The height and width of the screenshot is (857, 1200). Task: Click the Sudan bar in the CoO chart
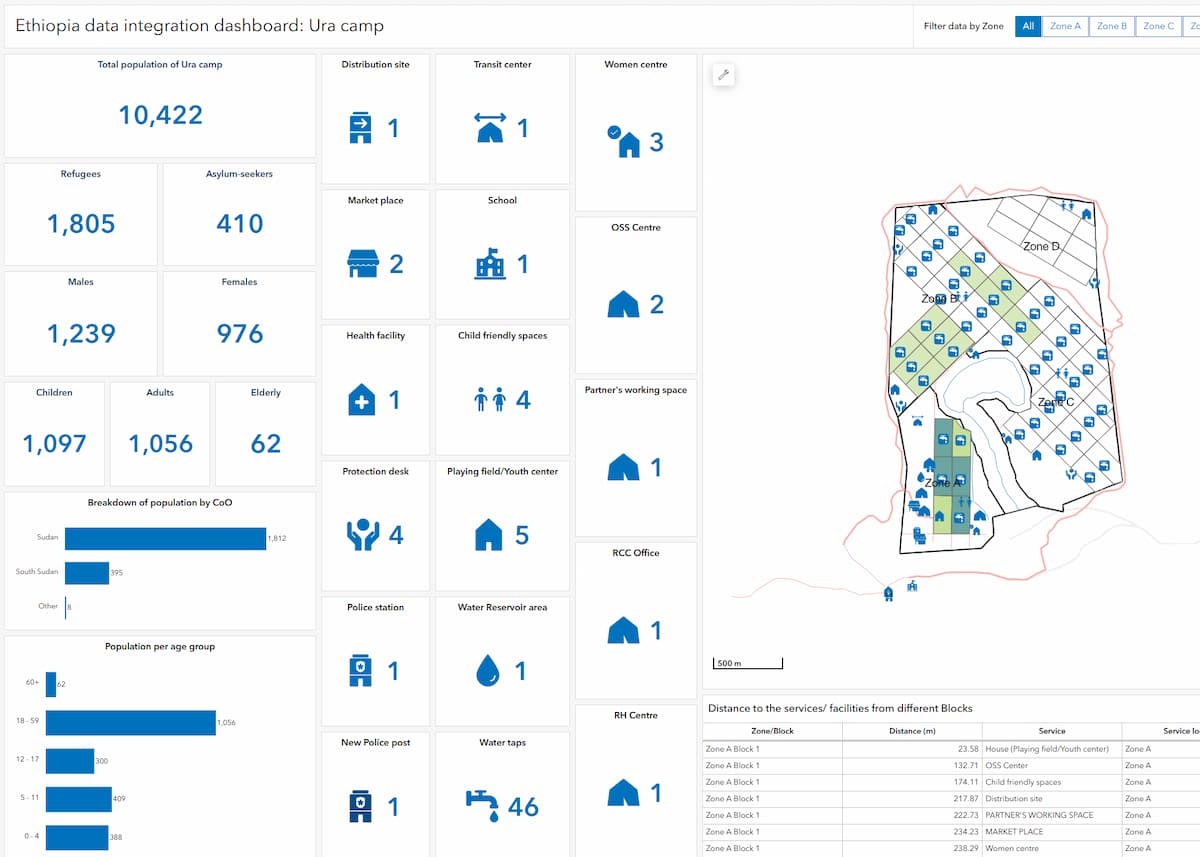click(x=165, y=537)
